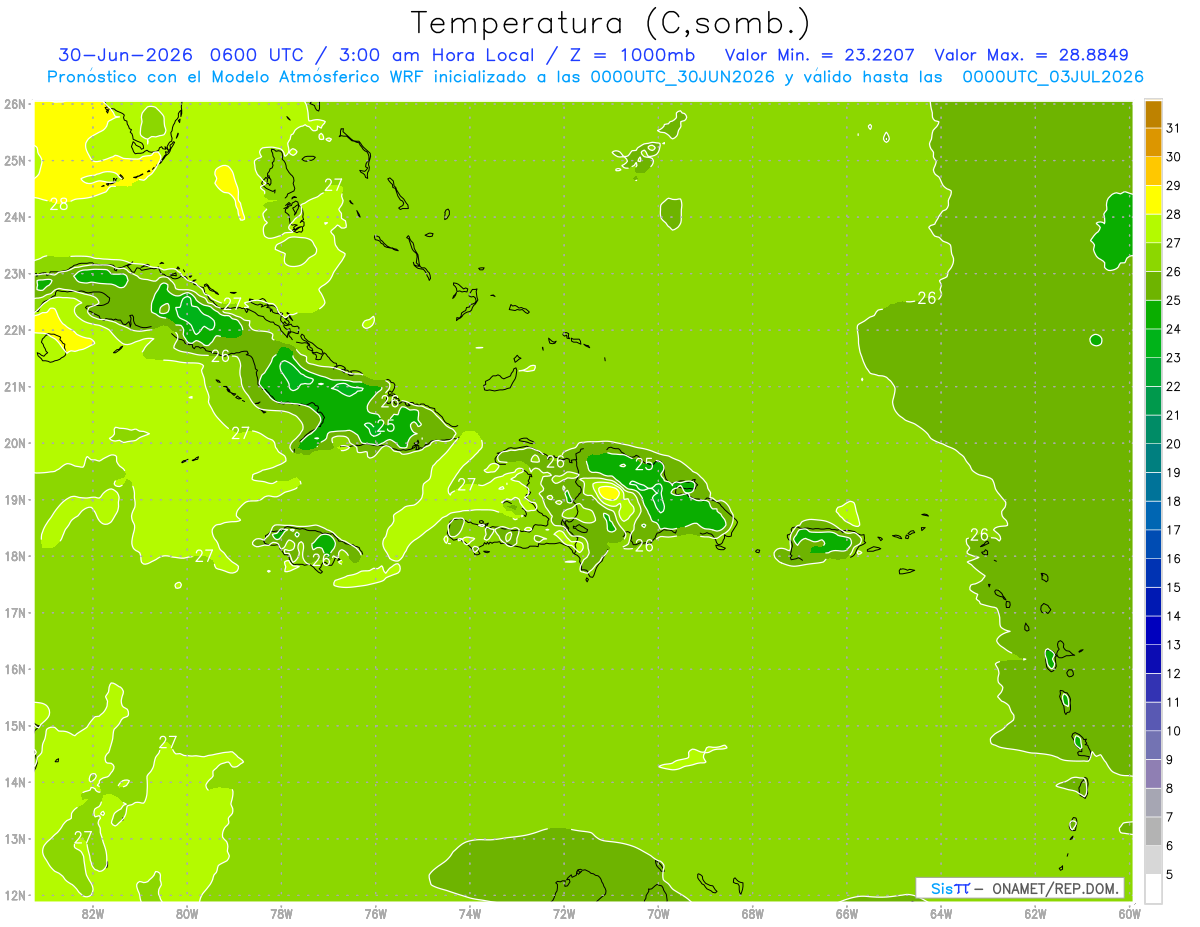
Task: Click the "26" contour label over Jamaica
Action: (322, 560)
